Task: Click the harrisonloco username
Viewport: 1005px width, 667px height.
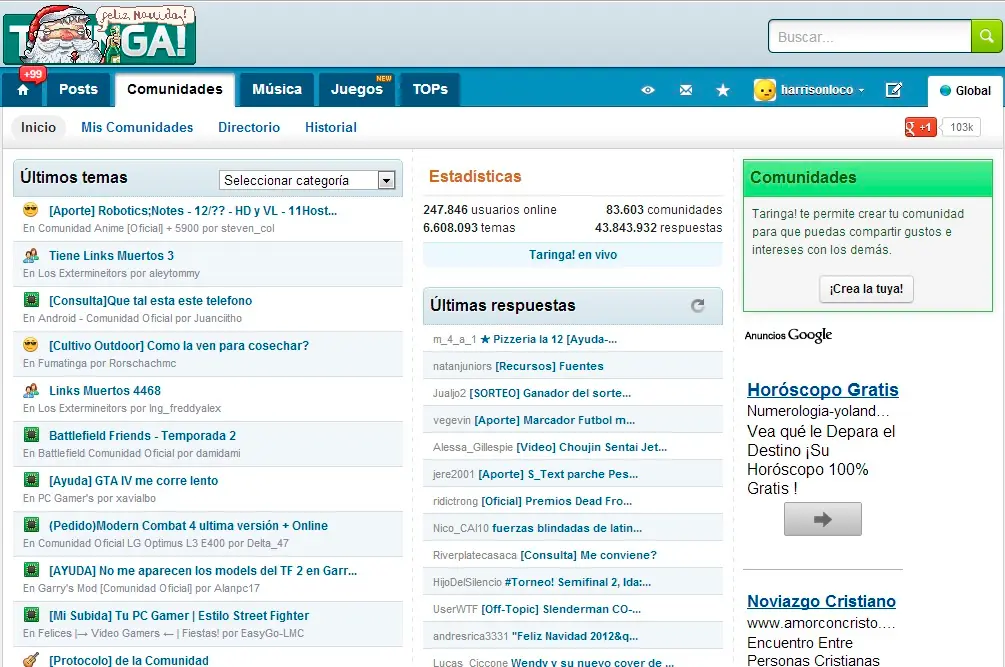Action: click(817, 90)
